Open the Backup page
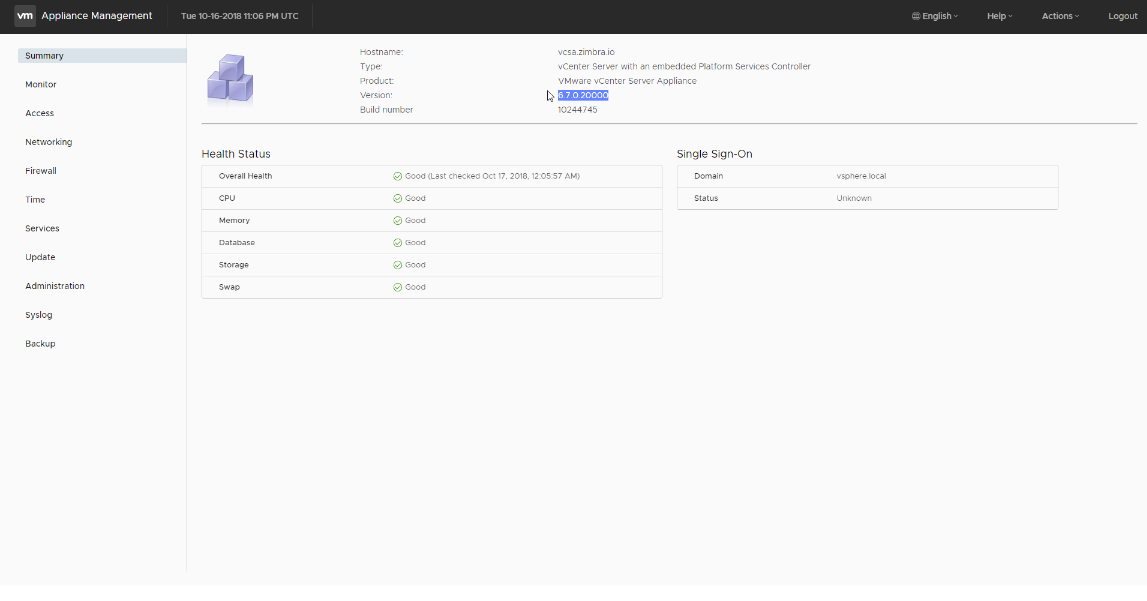This screenshot has height=601, width=1147. (x=40, y=344)
